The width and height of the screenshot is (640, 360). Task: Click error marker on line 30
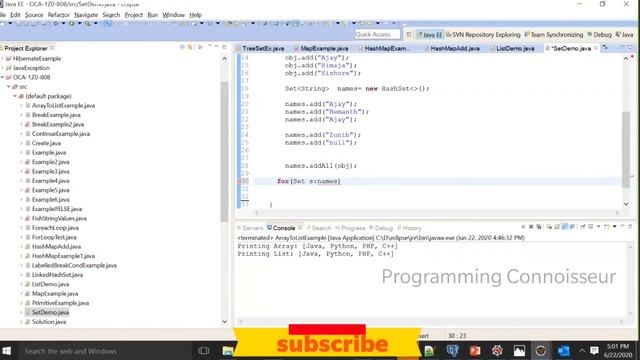(239, 181)
